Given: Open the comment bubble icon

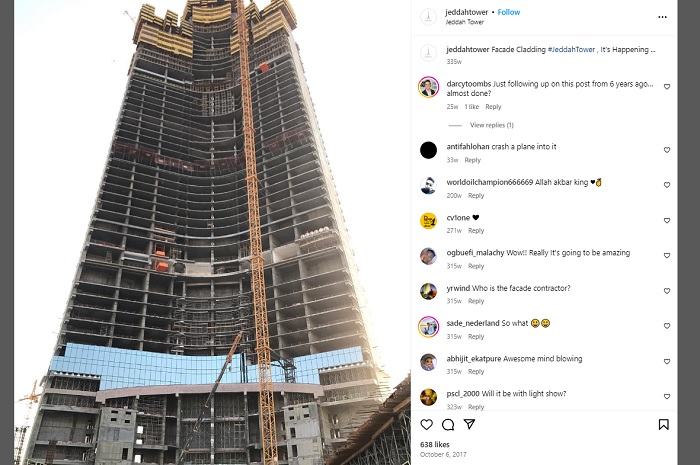Looking at the screenshot, I should point(448,424).
